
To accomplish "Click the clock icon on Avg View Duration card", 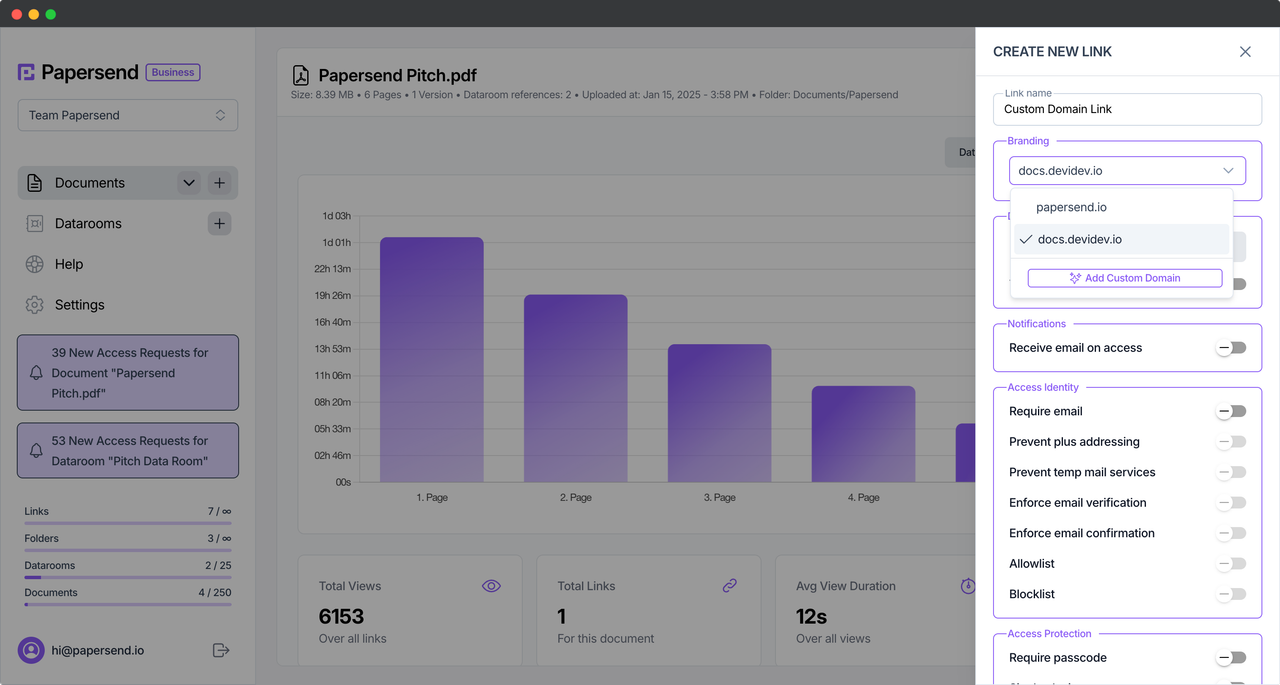I will [x=966, y=585].
